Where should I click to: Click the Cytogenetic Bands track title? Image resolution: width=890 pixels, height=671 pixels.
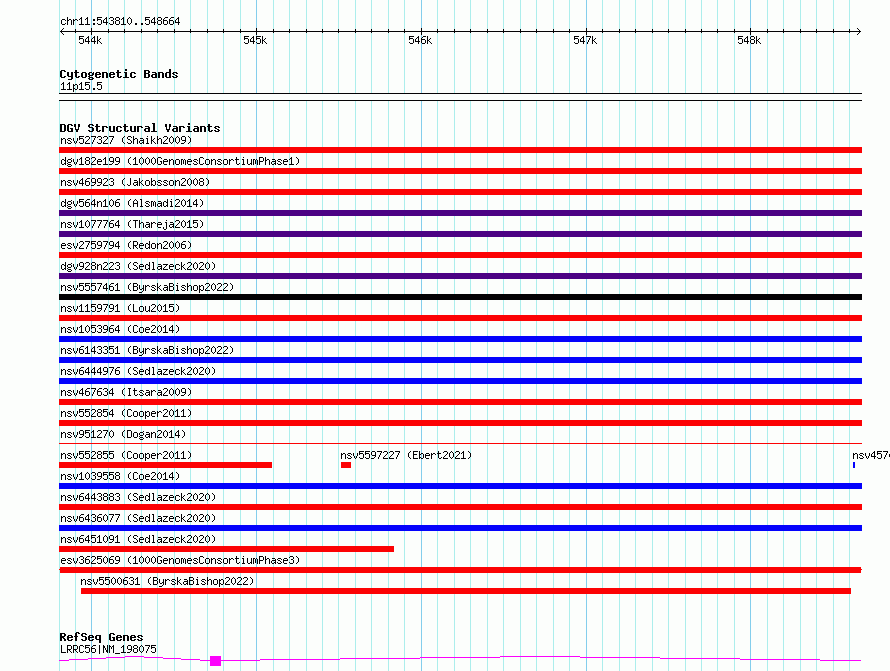click(x=118, y=74)
